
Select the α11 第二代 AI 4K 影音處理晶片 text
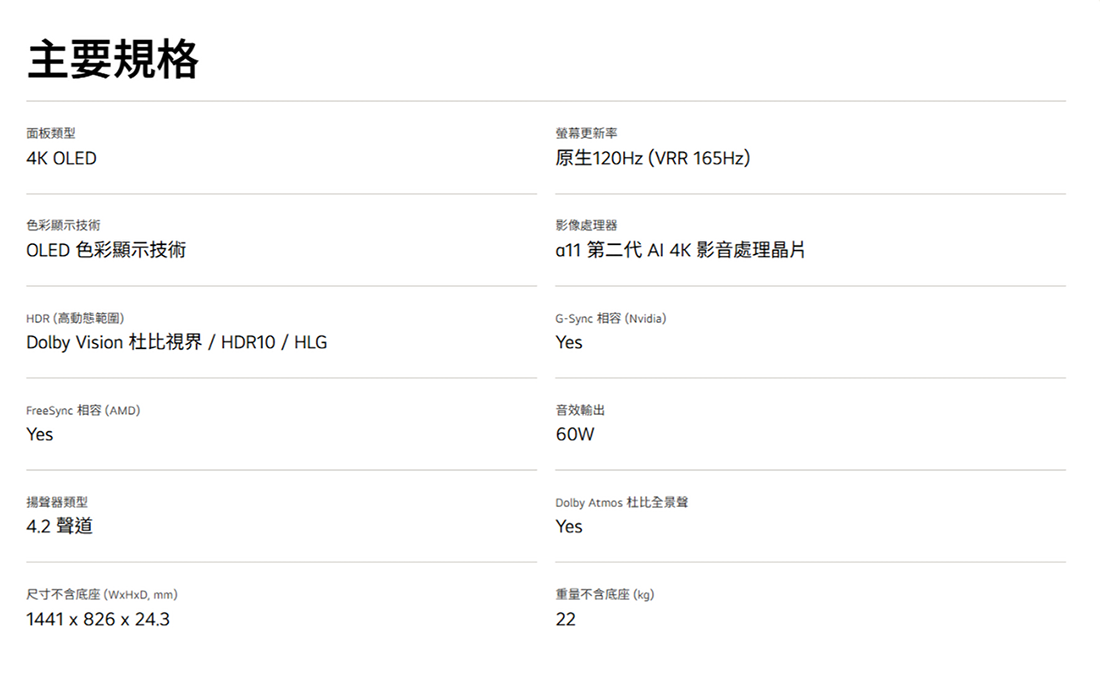pos(680,250)
